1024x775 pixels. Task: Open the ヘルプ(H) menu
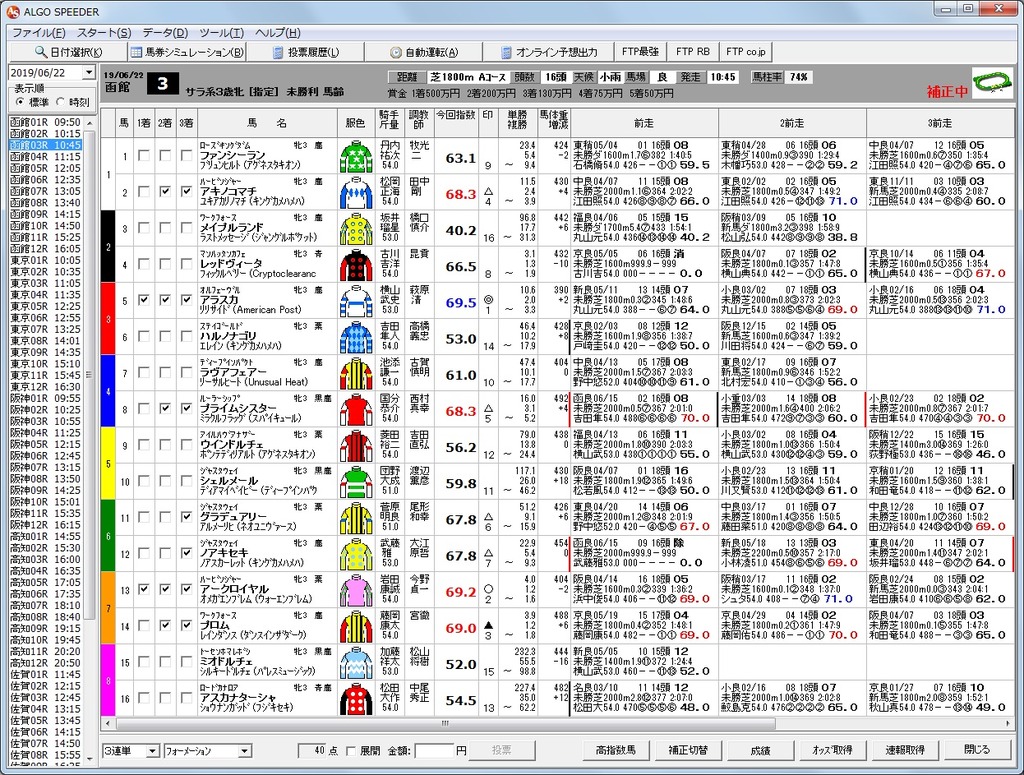click(277, 33)
